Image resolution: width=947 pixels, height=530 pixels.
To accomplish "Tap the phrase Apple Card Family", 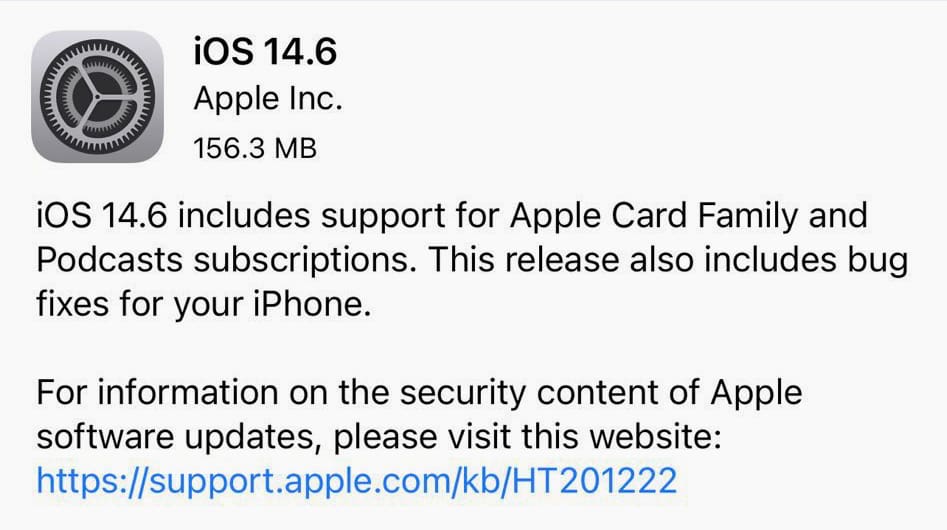I will [x=654, y=216].
